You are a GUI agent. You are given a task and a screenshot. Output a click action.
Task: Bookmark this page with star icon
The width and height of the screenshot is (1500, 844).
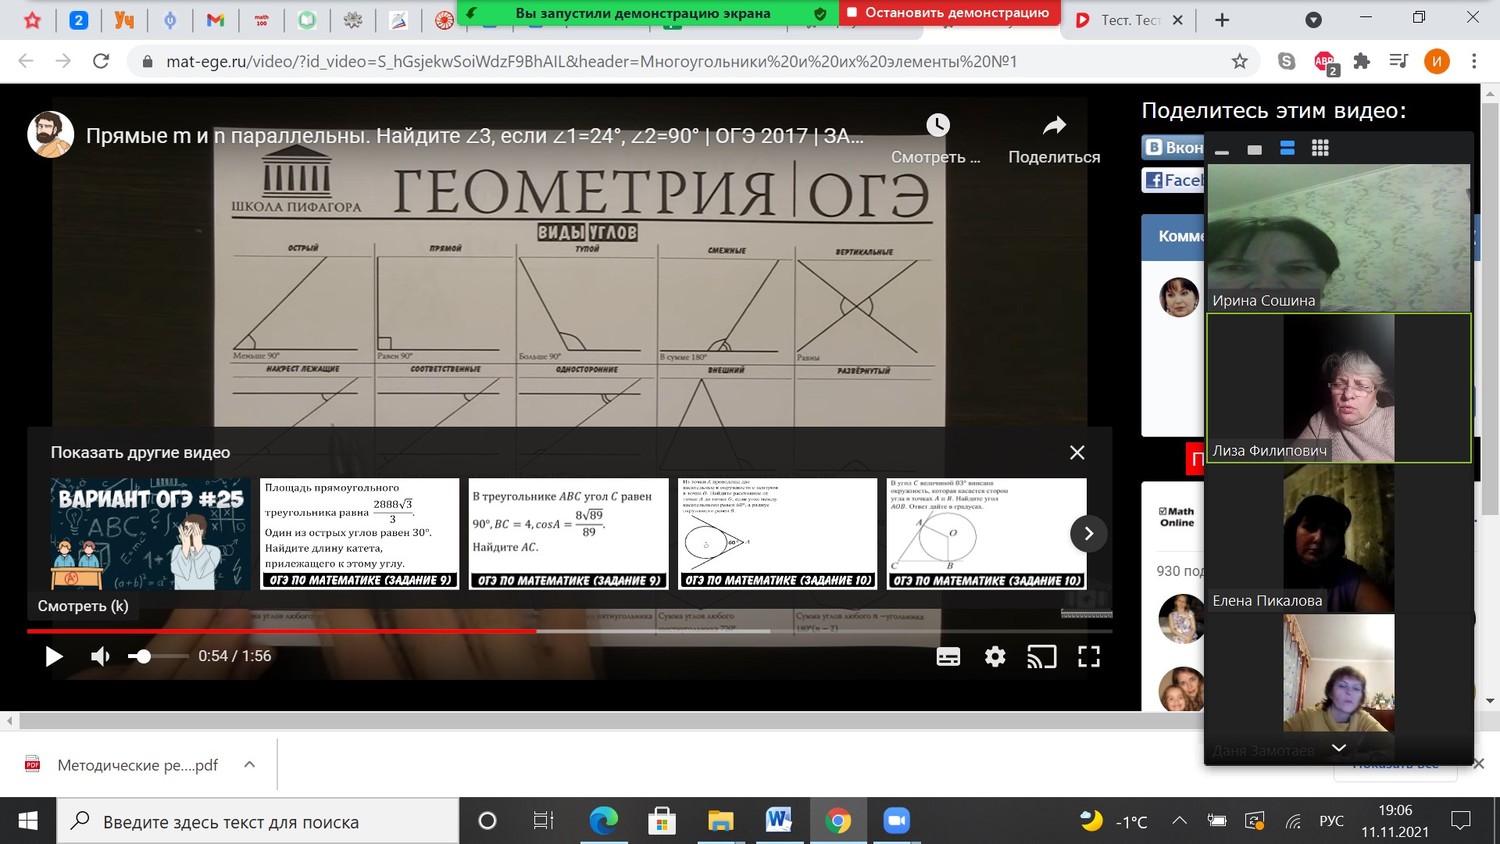[1240, 61]
